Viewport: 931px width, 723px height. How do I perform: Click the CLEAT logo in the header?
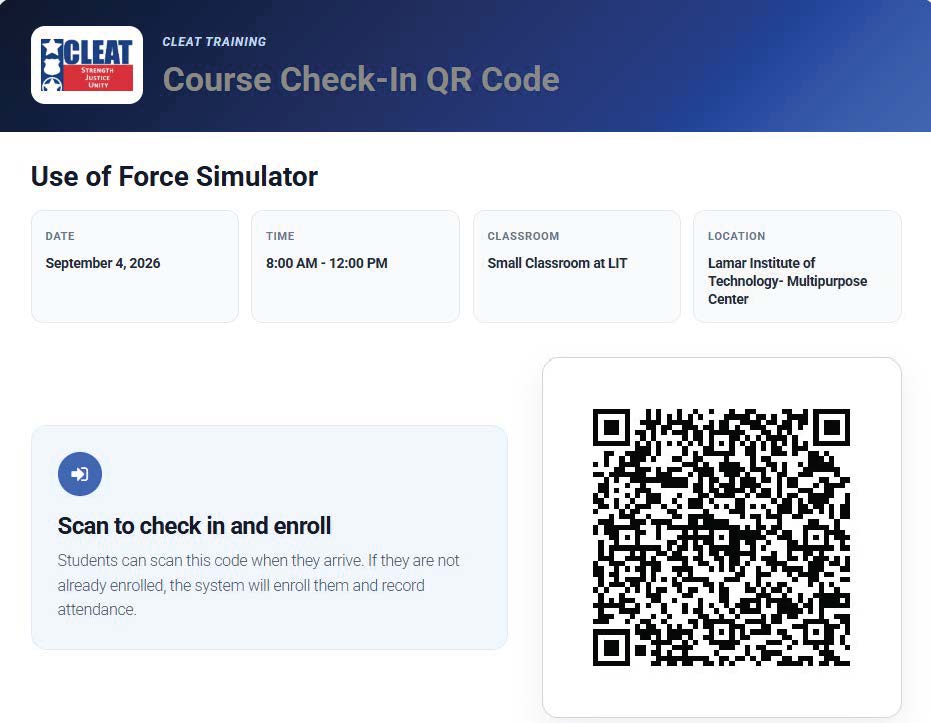pyautogui.click(x=87, y=65)
